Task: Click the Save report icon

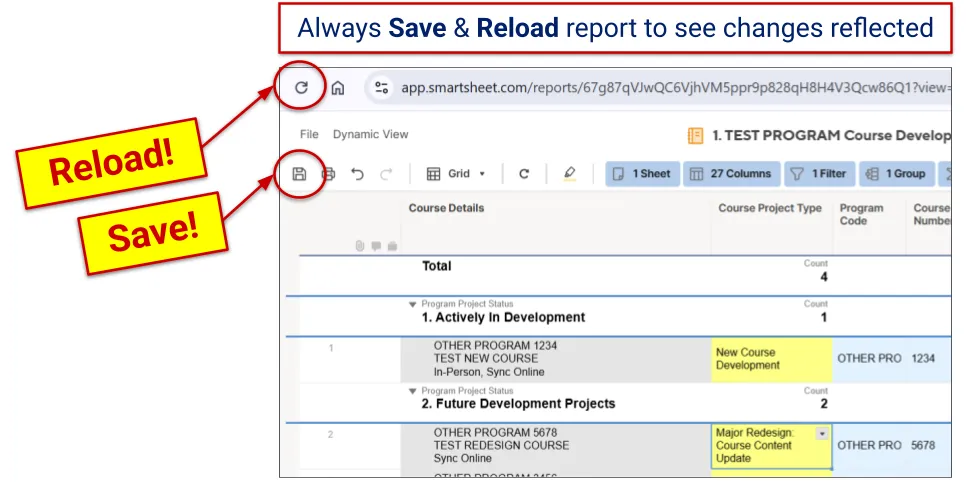Action: 299,174
